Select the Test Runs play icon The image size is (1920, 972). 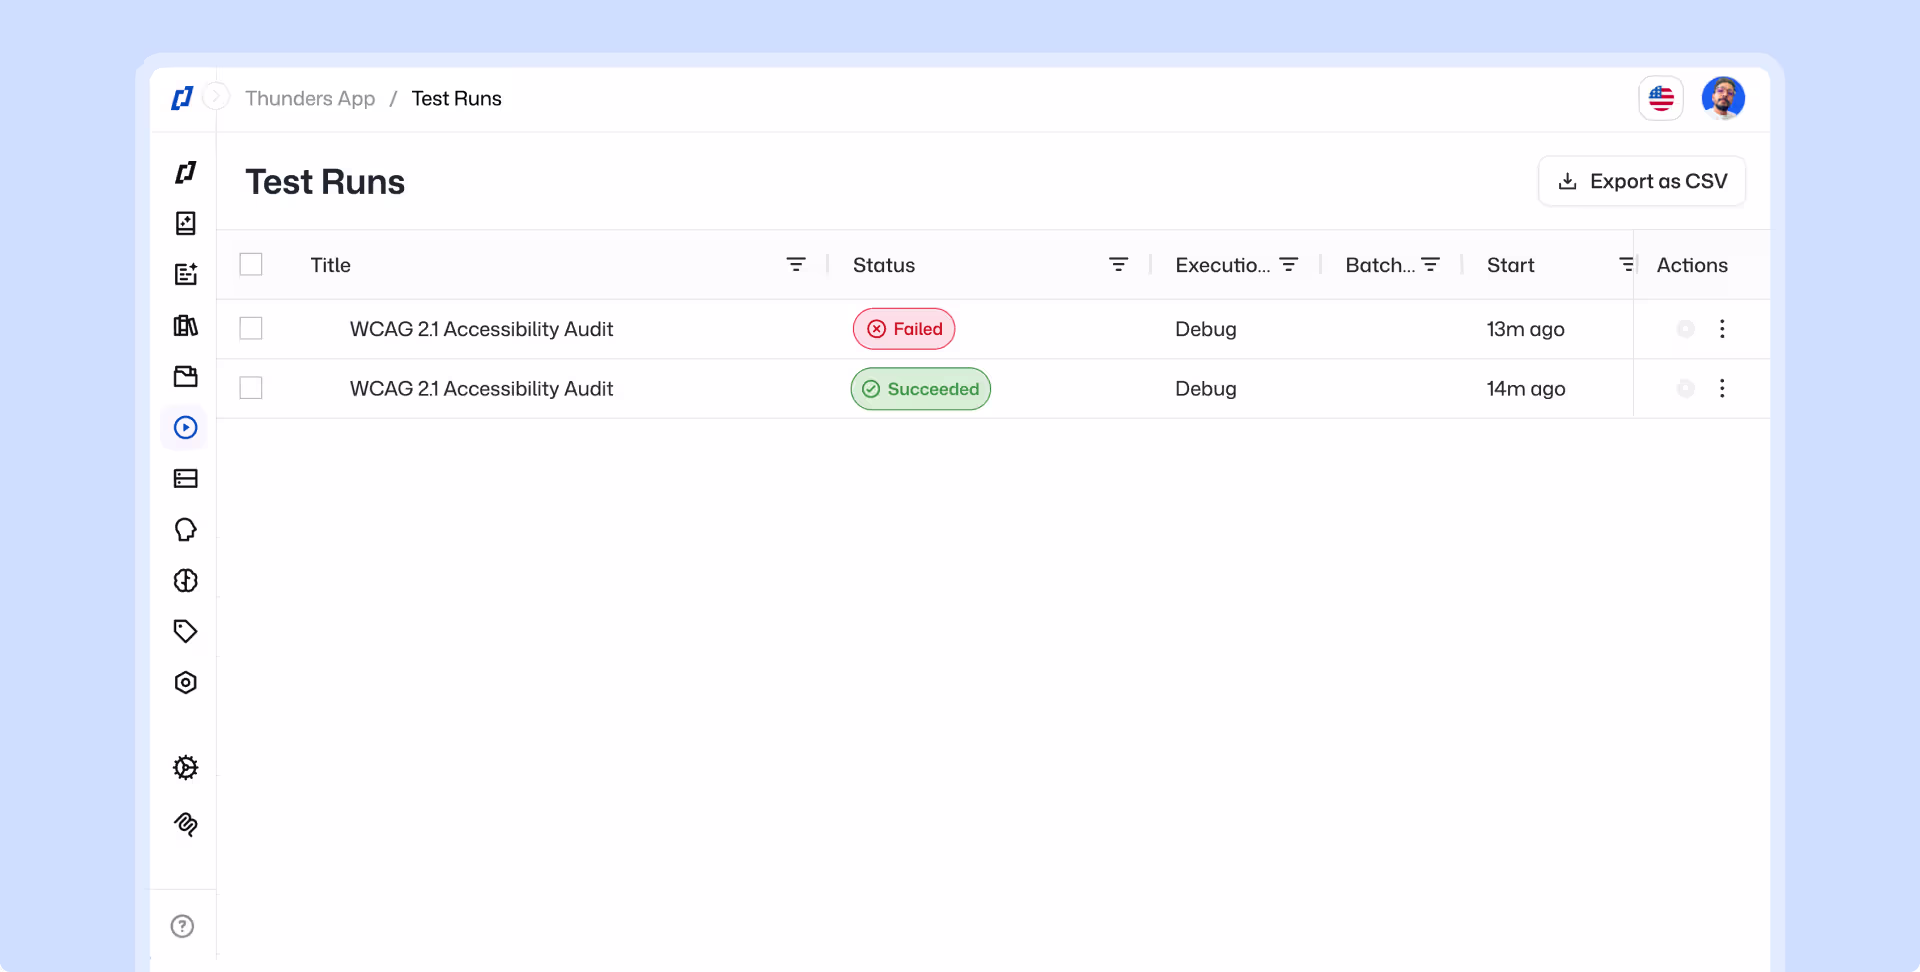[x=186, y=427]
